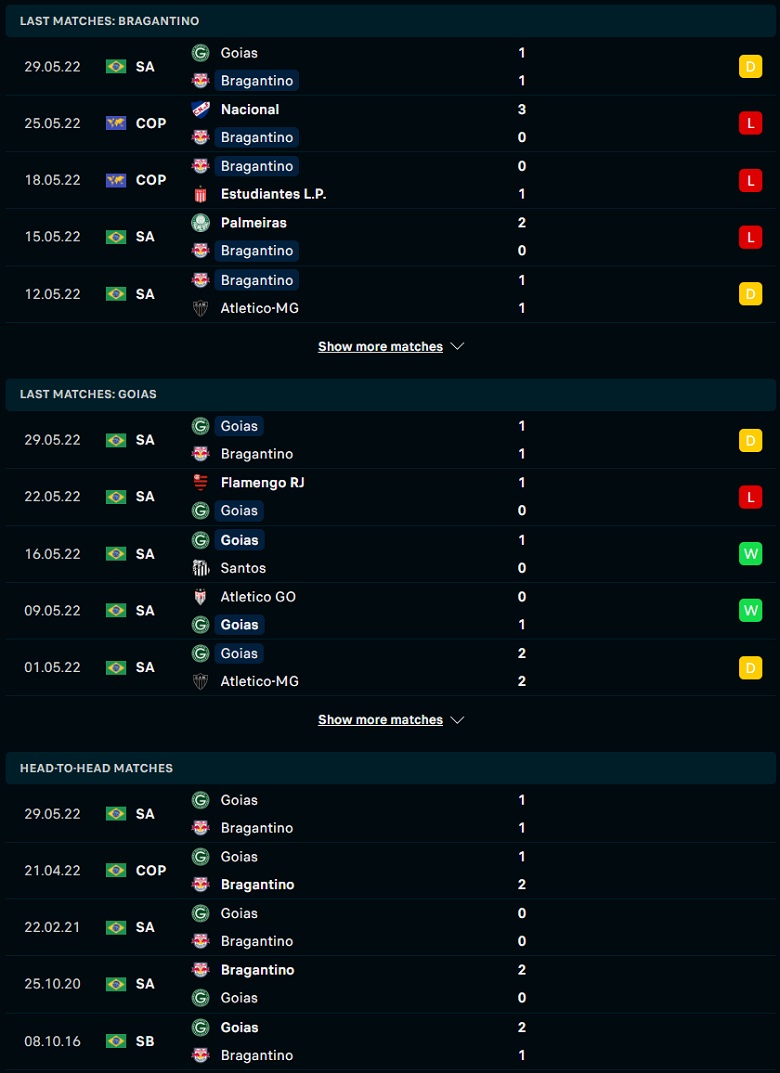Click the Atletico GO team crest icon
The height and width of the screenshot is (1073, 780).
click(200, 597)
